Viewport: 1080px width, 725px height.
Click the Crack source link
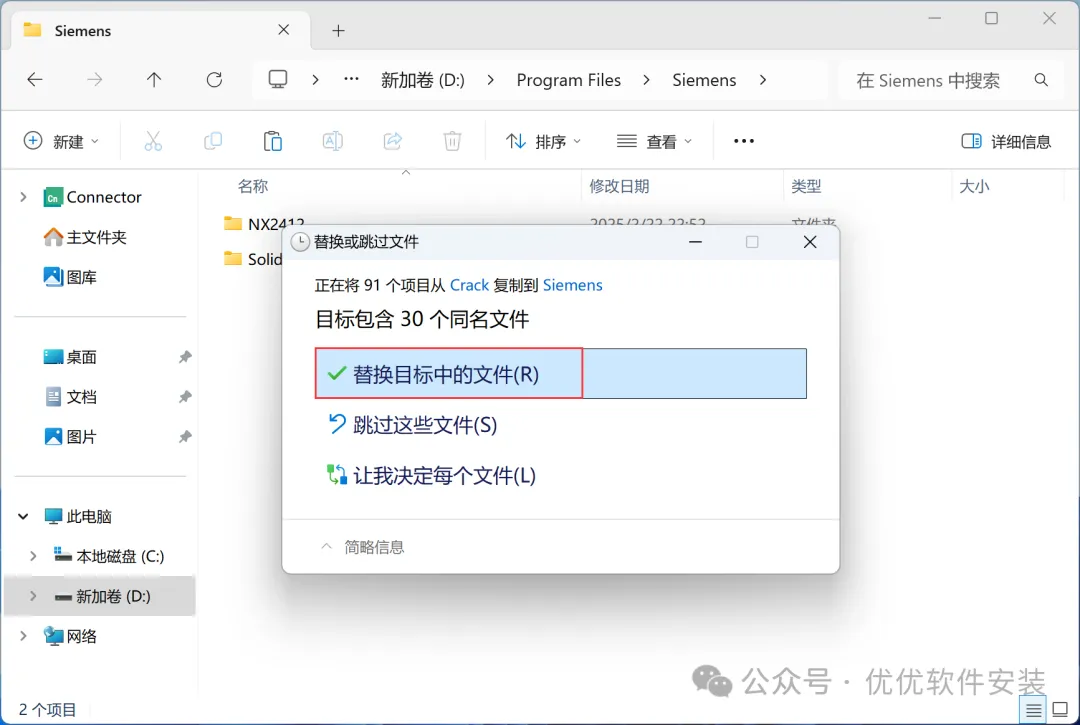(469, 285)
